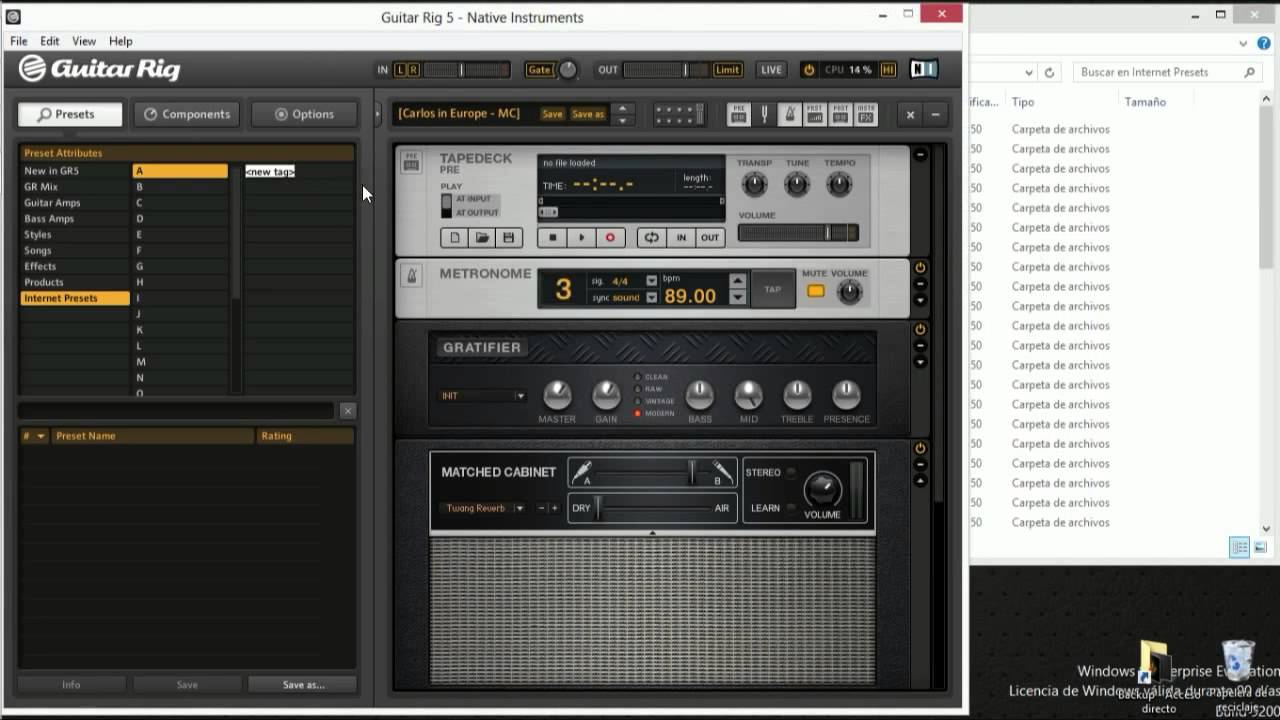Switch to the Components tab
Image resolution: width=1280 pixels, height=720 pixels.
pos(187,114)
